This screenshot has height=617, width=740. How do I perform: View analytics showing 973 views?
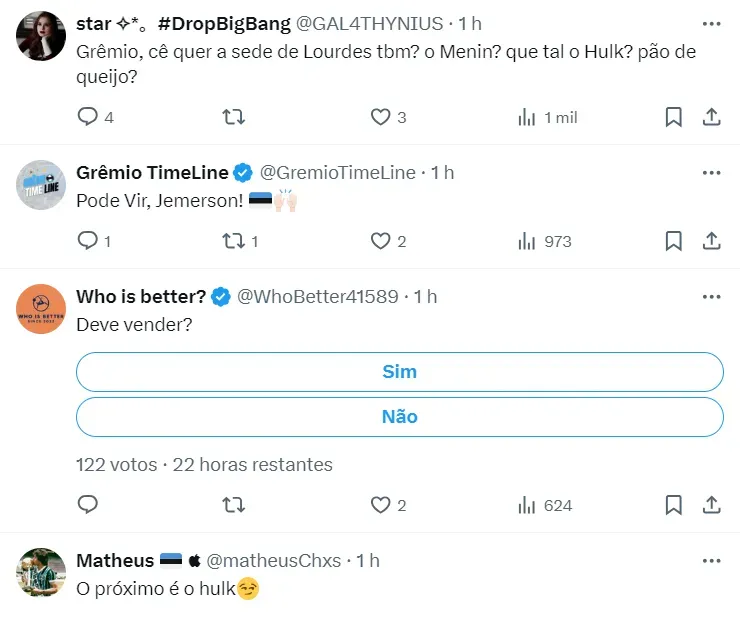[545, 241]
